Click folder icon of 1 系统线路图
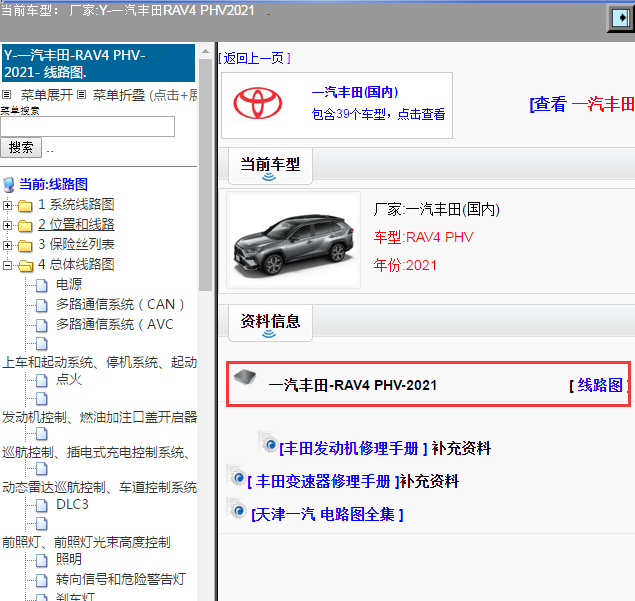Image resolution: width=635 pixels, height=601 pixels. 25,206
